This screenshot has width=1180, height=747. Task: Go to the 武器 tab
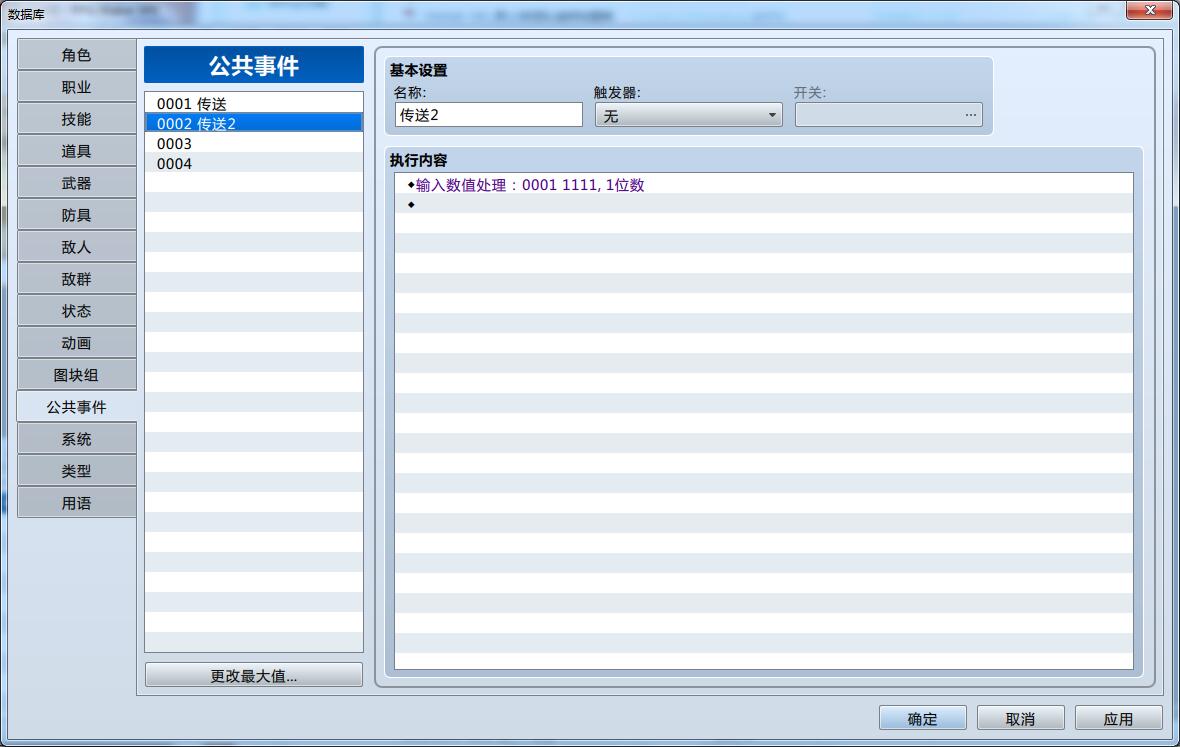76,183
